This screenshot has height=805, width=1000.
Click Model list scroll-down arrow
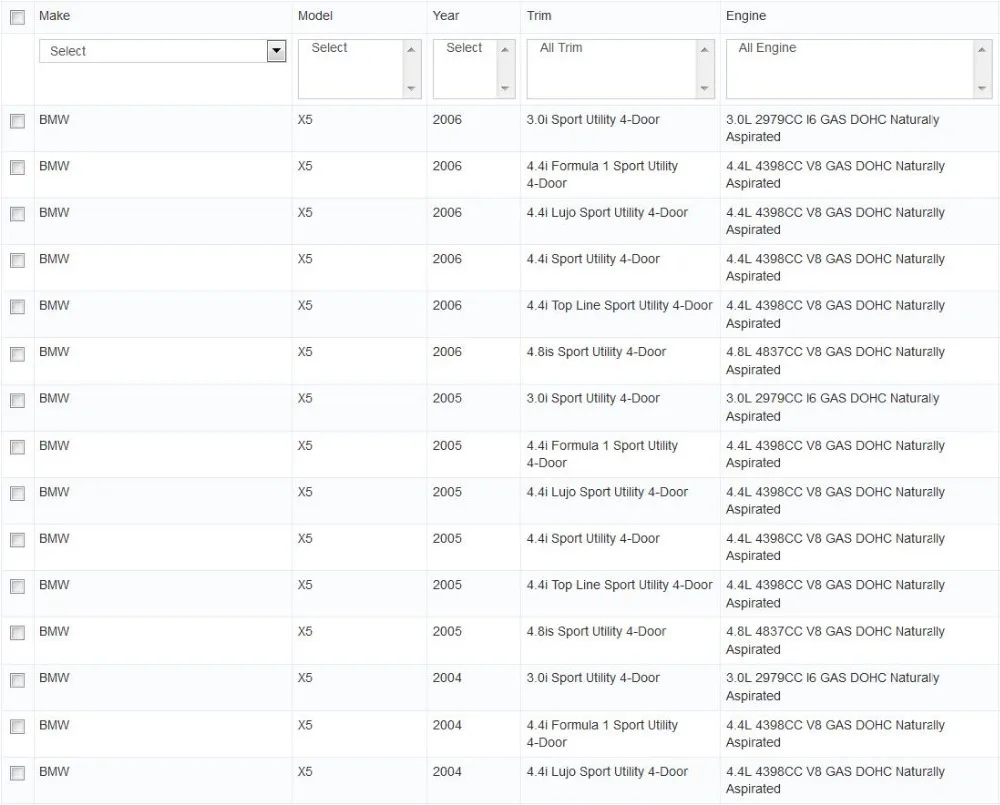pyautogui.click(x=411, y=88)
